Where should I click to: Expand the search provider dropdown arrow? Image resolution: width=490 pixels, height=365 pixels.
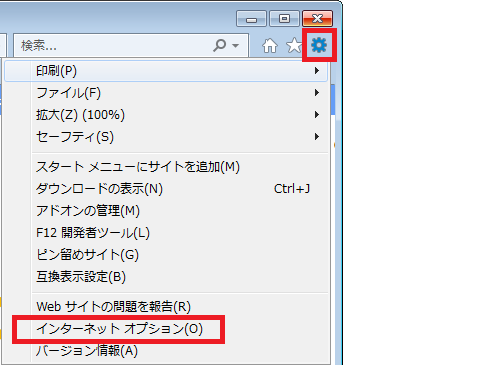click(236, 46)
